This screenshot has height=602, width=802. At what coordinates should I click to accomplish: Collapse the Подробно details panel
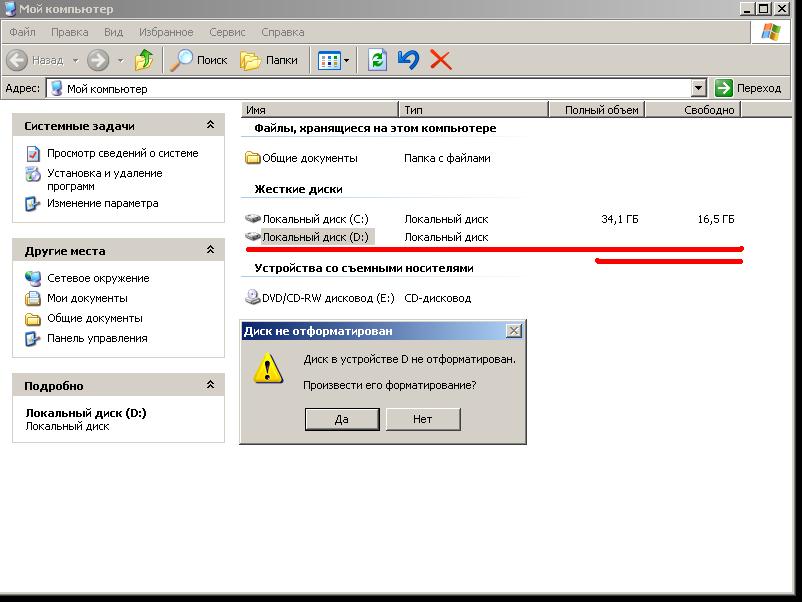tap(210, 386)
